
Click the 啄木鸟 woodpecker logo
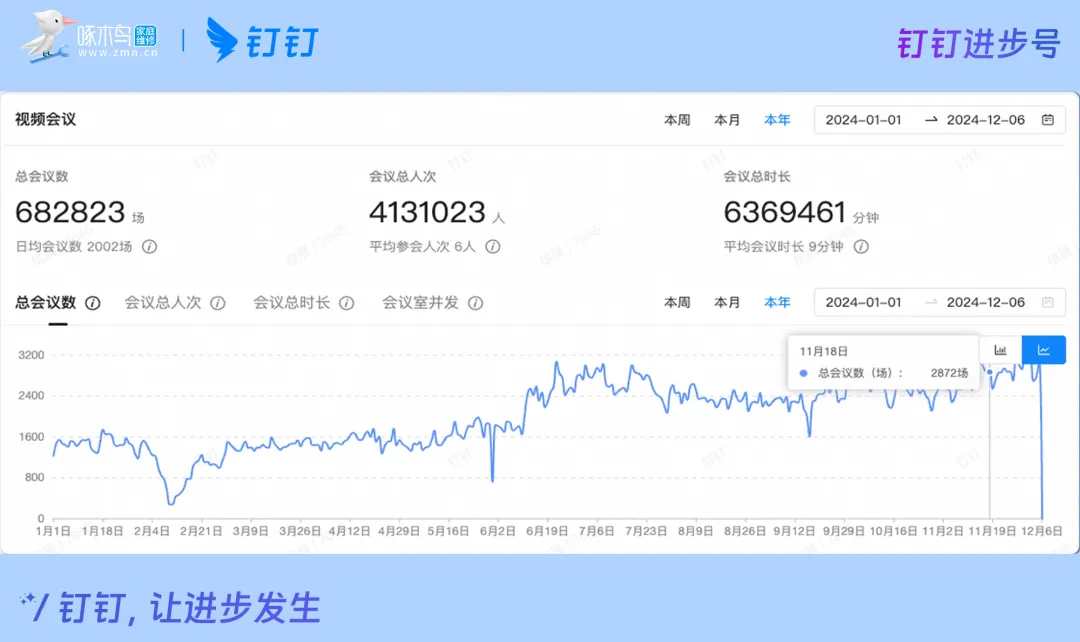[90, 38]
